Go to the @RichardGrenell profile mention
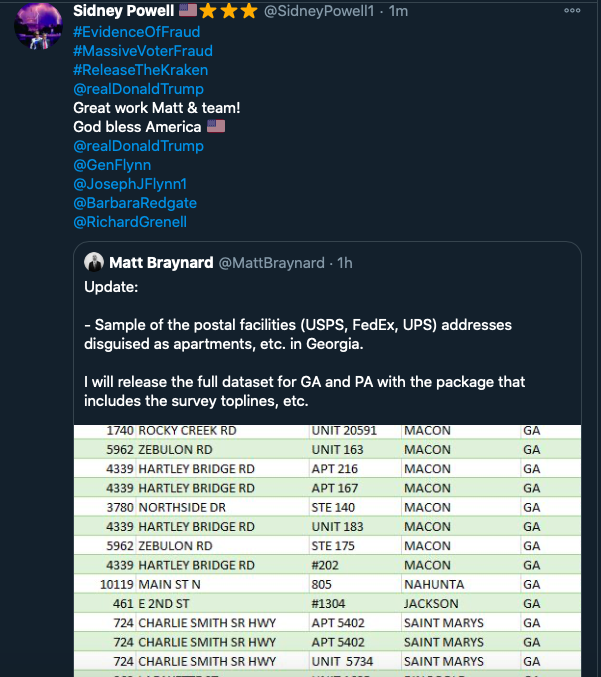Viewport: 601px width, 677px height. (x=130, y=222)
